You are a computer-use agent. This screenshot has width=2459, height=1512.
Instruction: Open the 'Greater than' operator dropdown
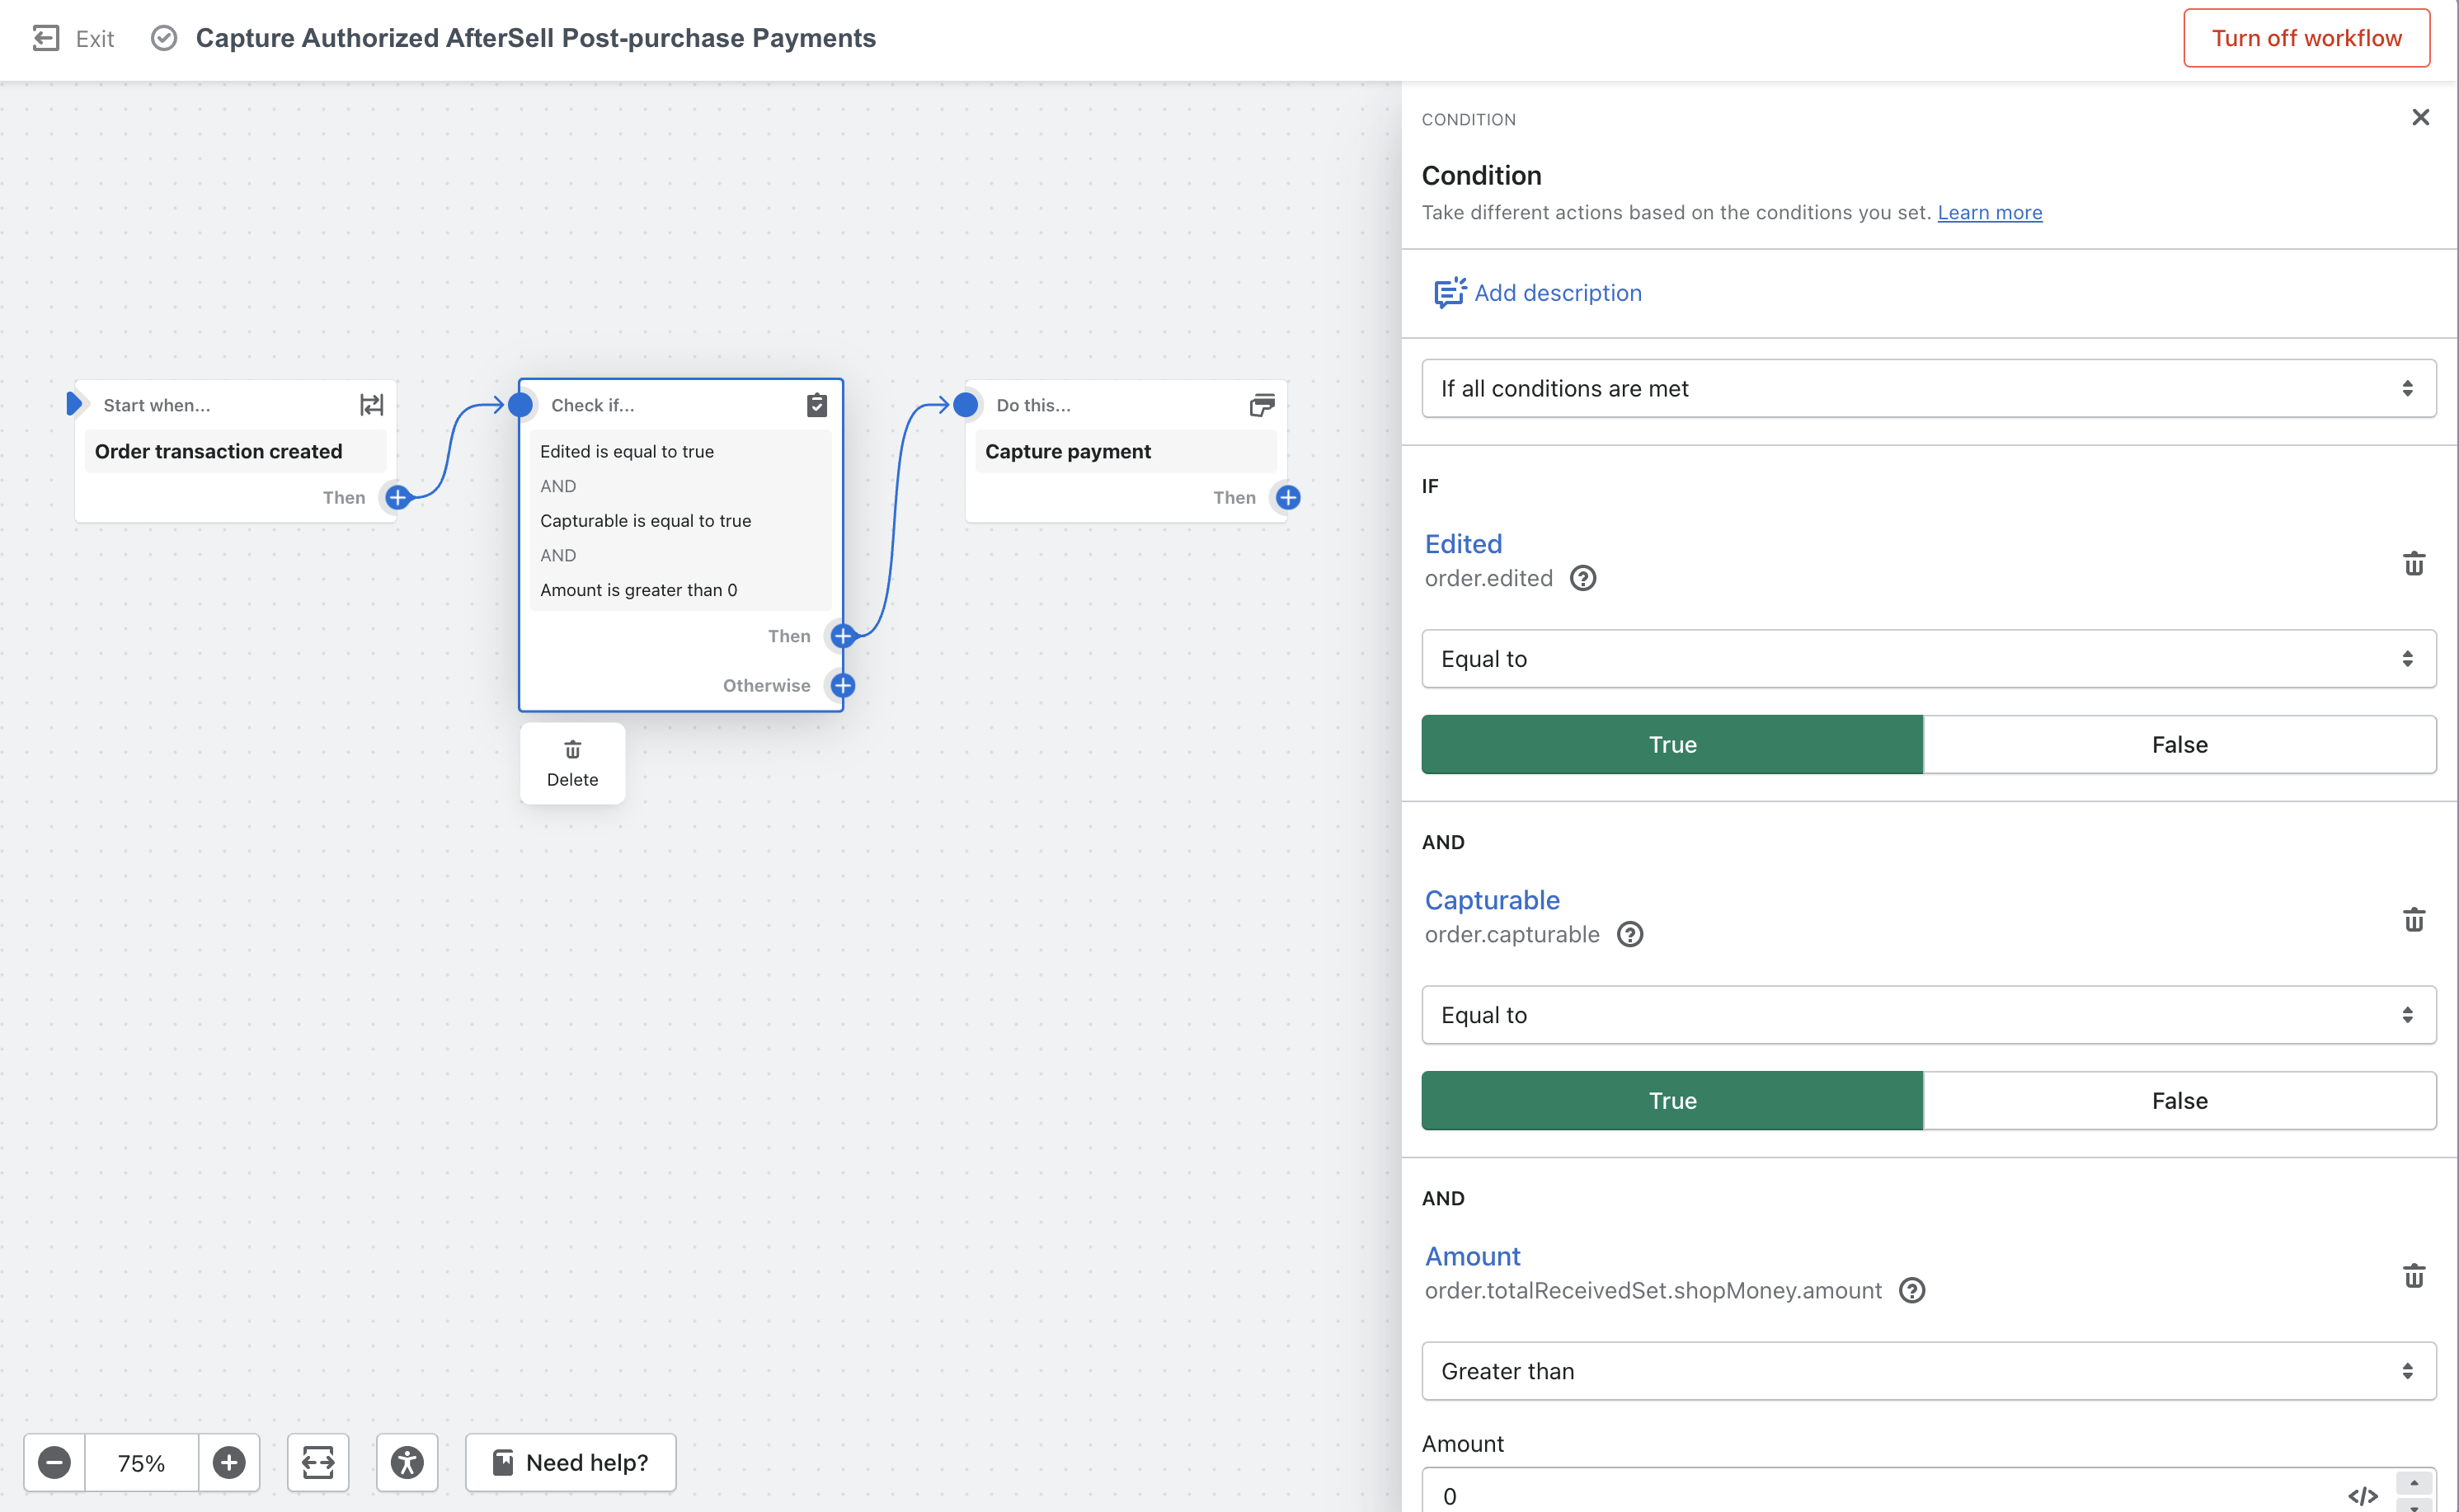point(1927,1370)
